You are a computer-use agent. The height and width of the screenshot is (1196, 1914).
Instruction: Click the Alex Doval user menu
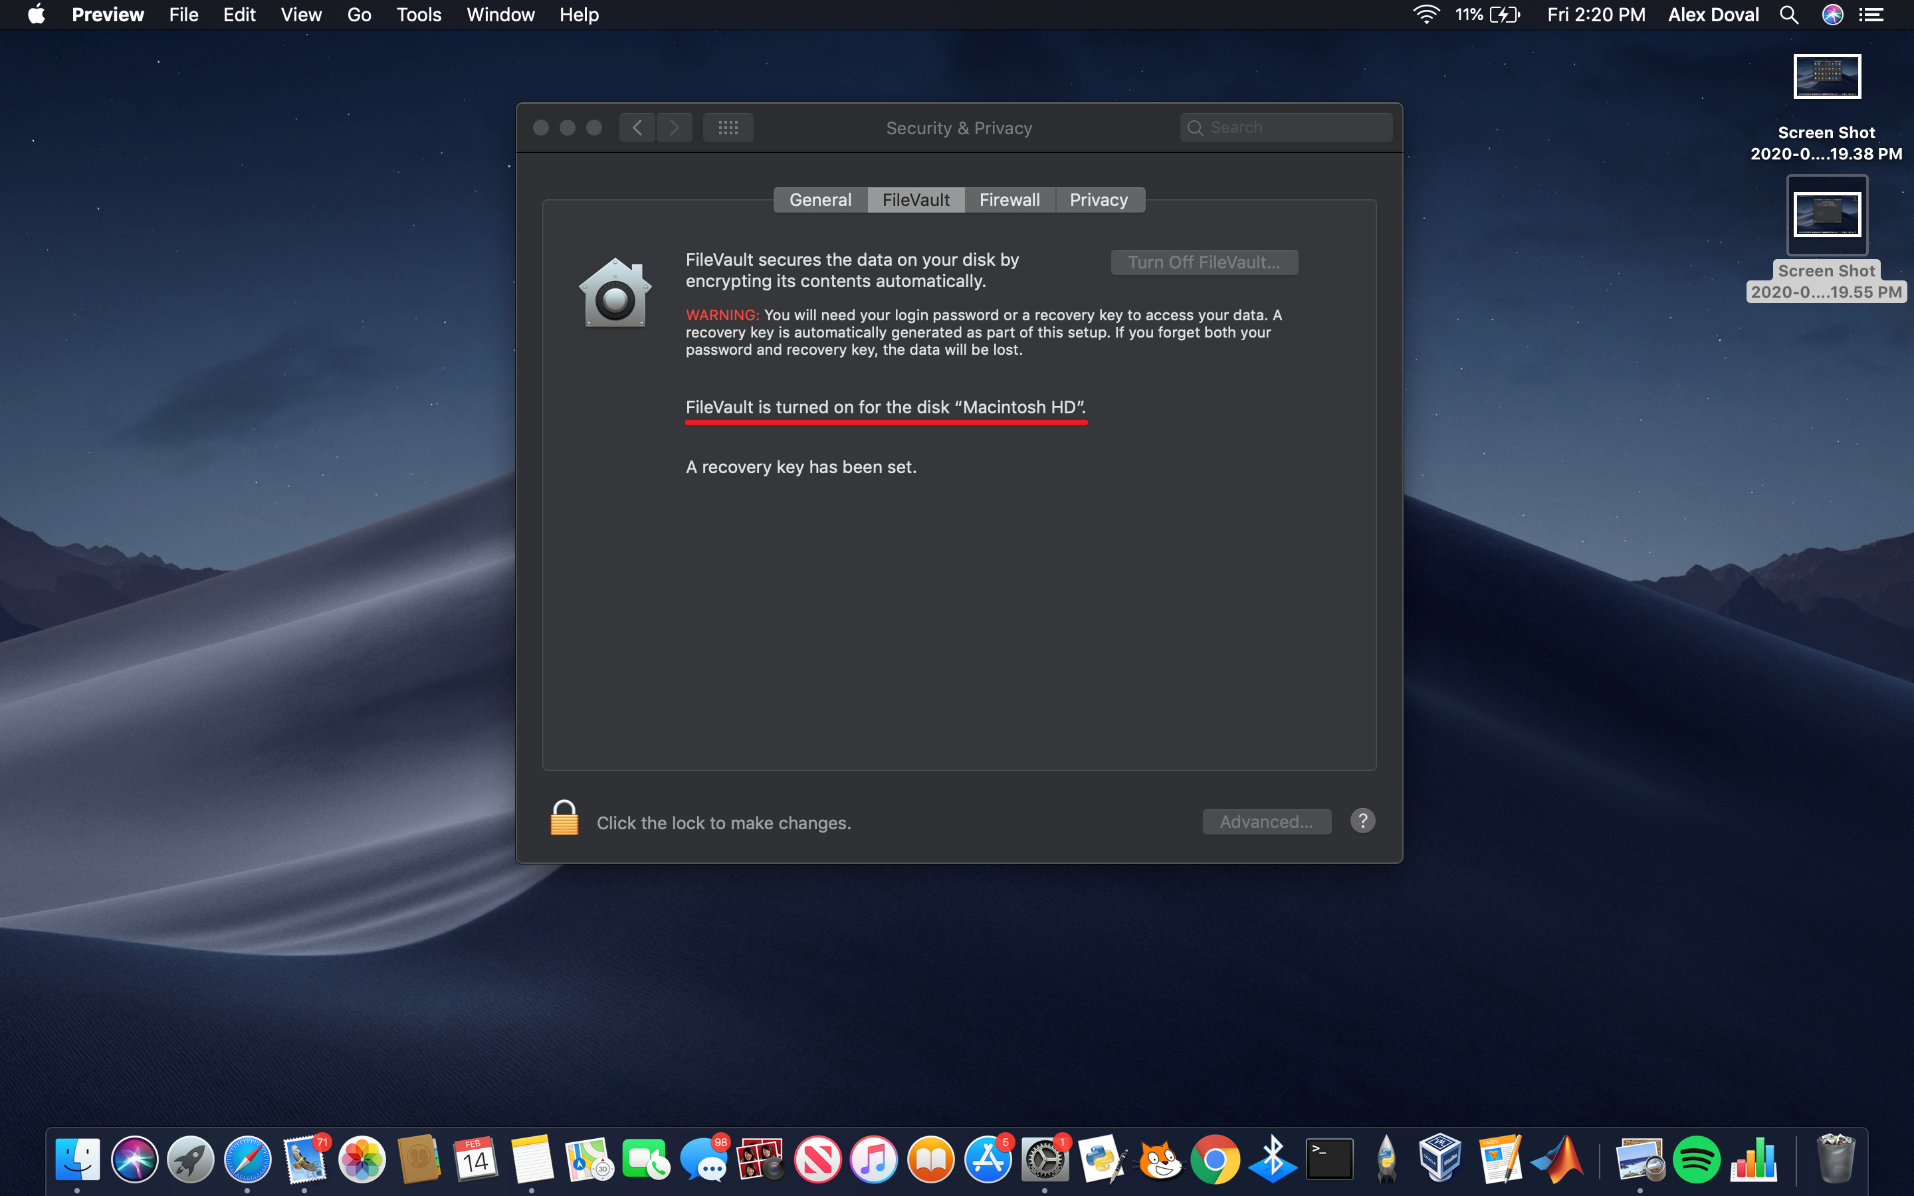(1713, 15)
